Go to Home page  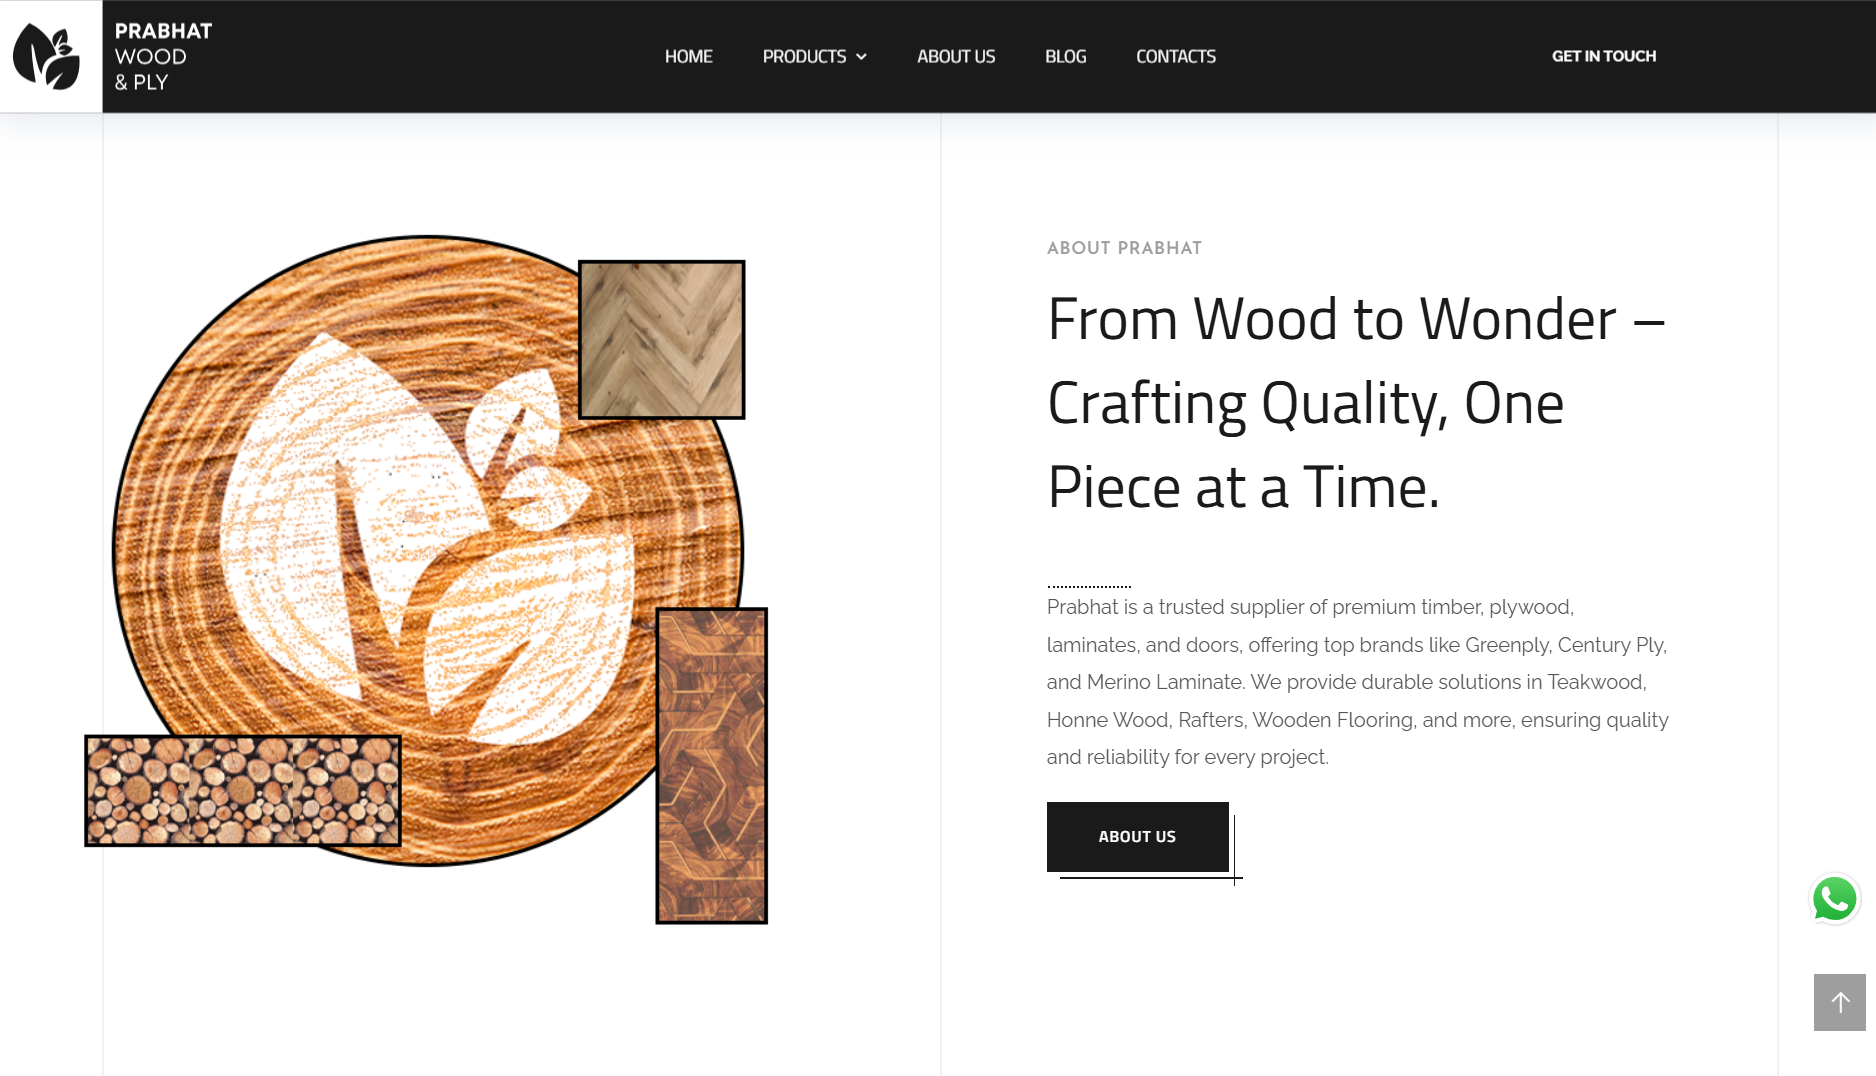(688, 57)
